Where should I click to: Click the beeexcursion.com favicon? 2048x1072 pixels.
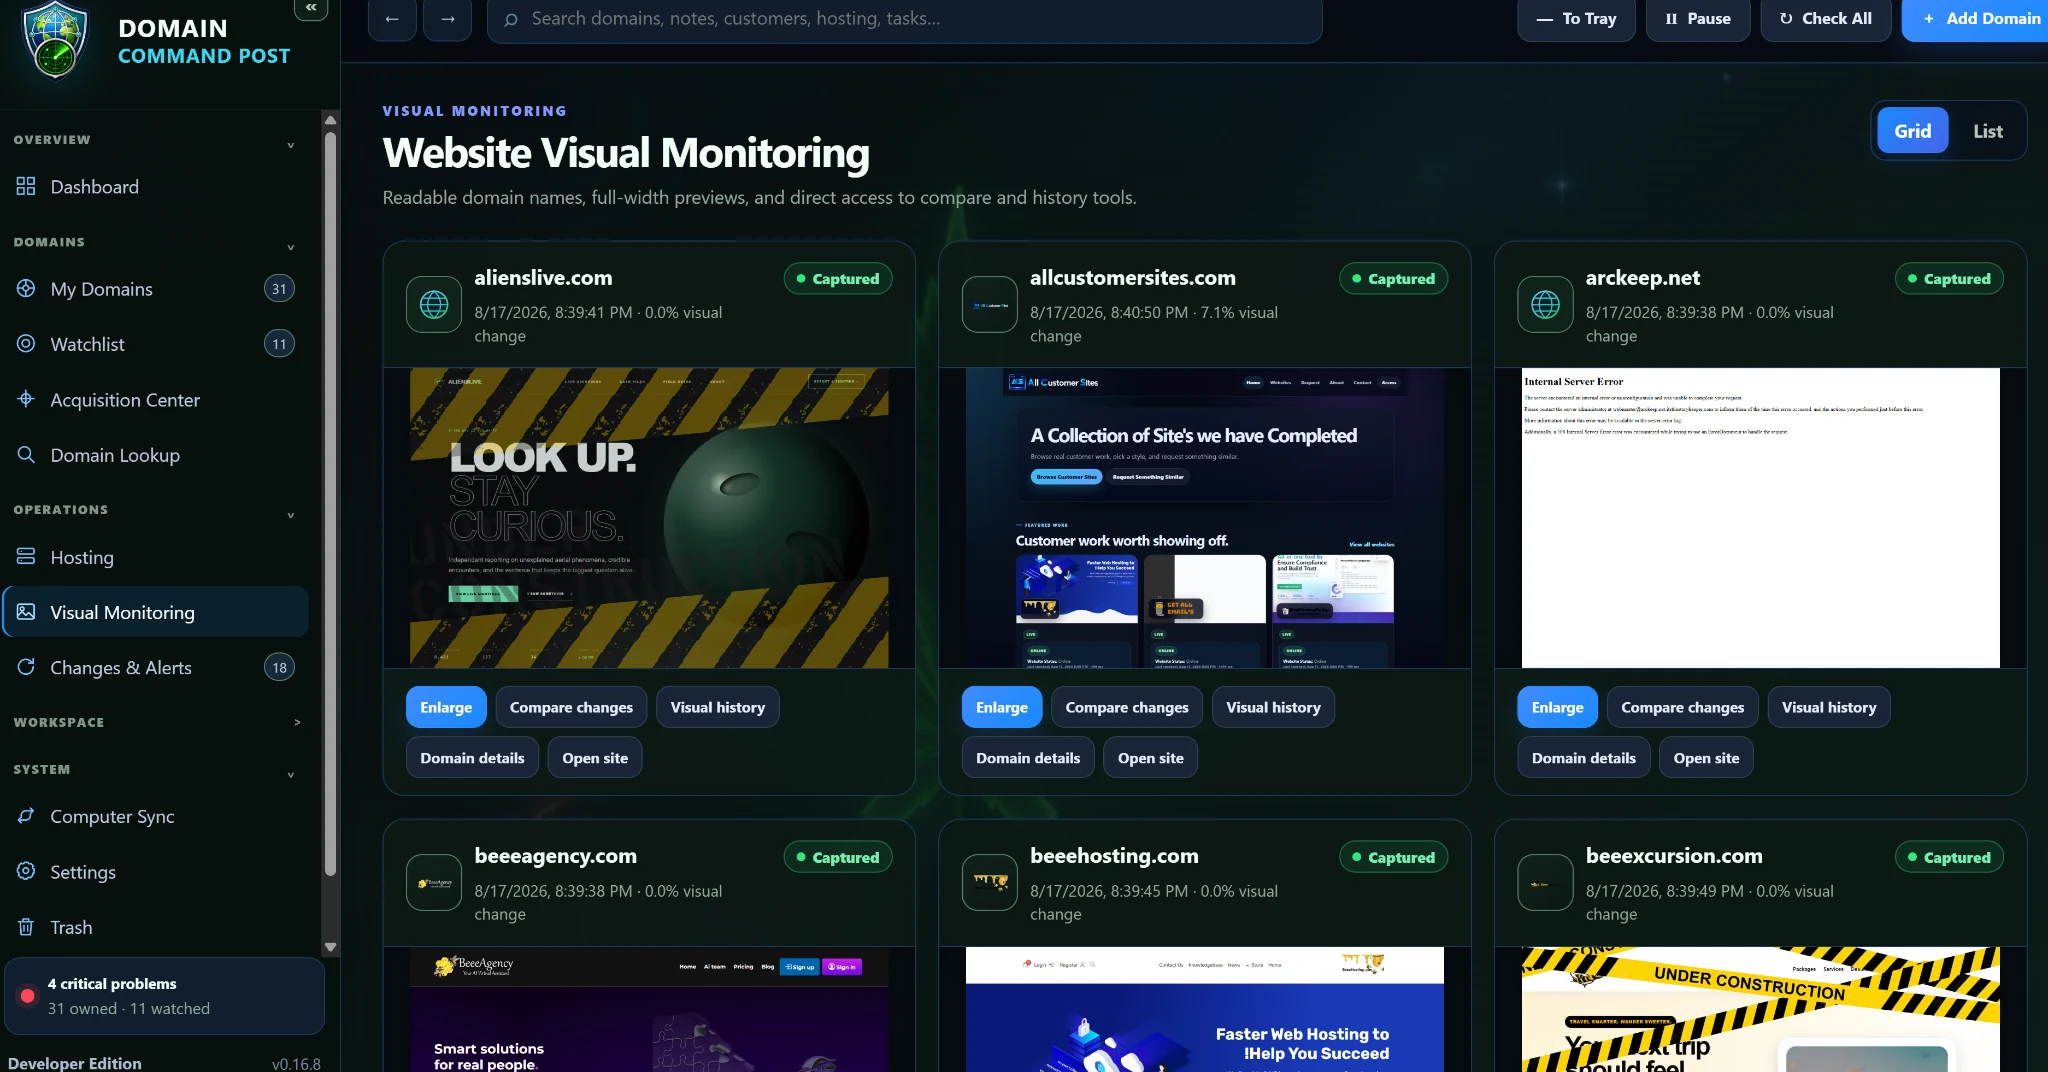1545,882
